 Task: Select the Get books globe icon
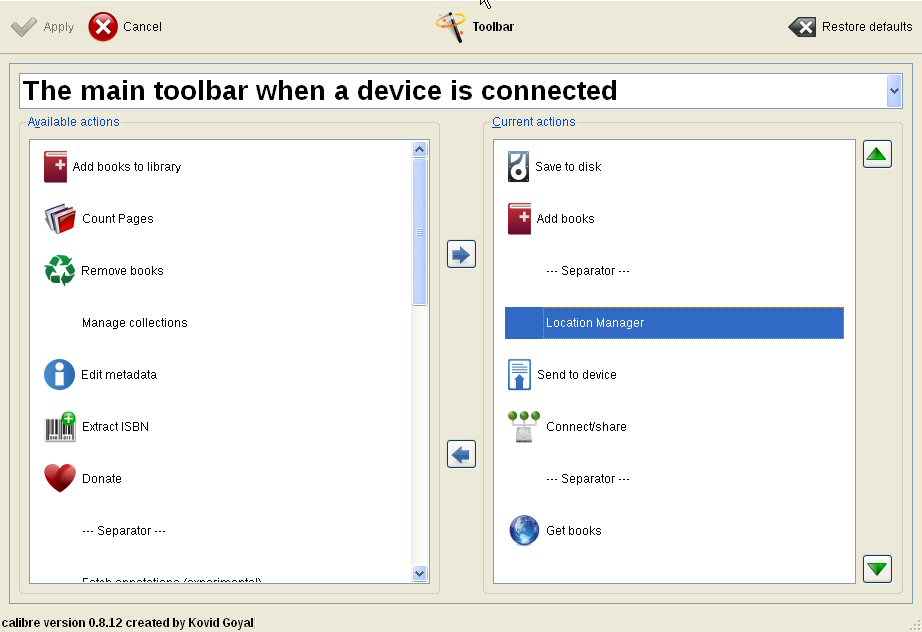(x=524, y=530)
